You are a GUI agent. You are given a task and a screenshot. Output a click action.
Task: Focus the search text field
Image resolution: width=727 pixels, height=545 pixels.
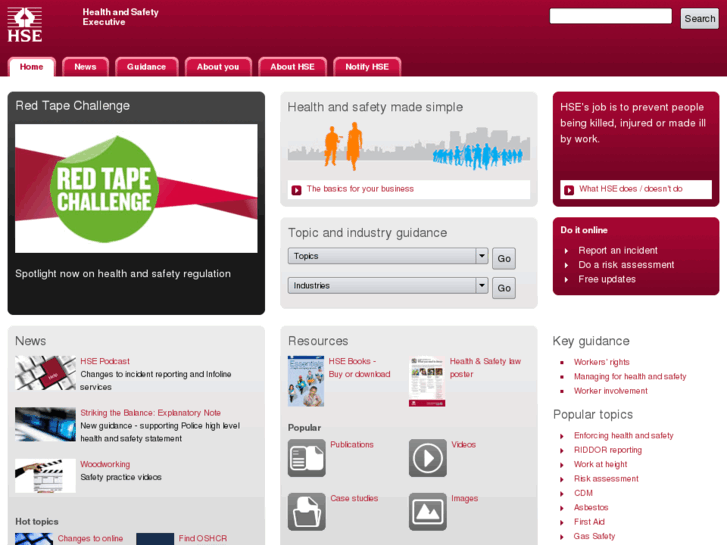tap(611, 16)
